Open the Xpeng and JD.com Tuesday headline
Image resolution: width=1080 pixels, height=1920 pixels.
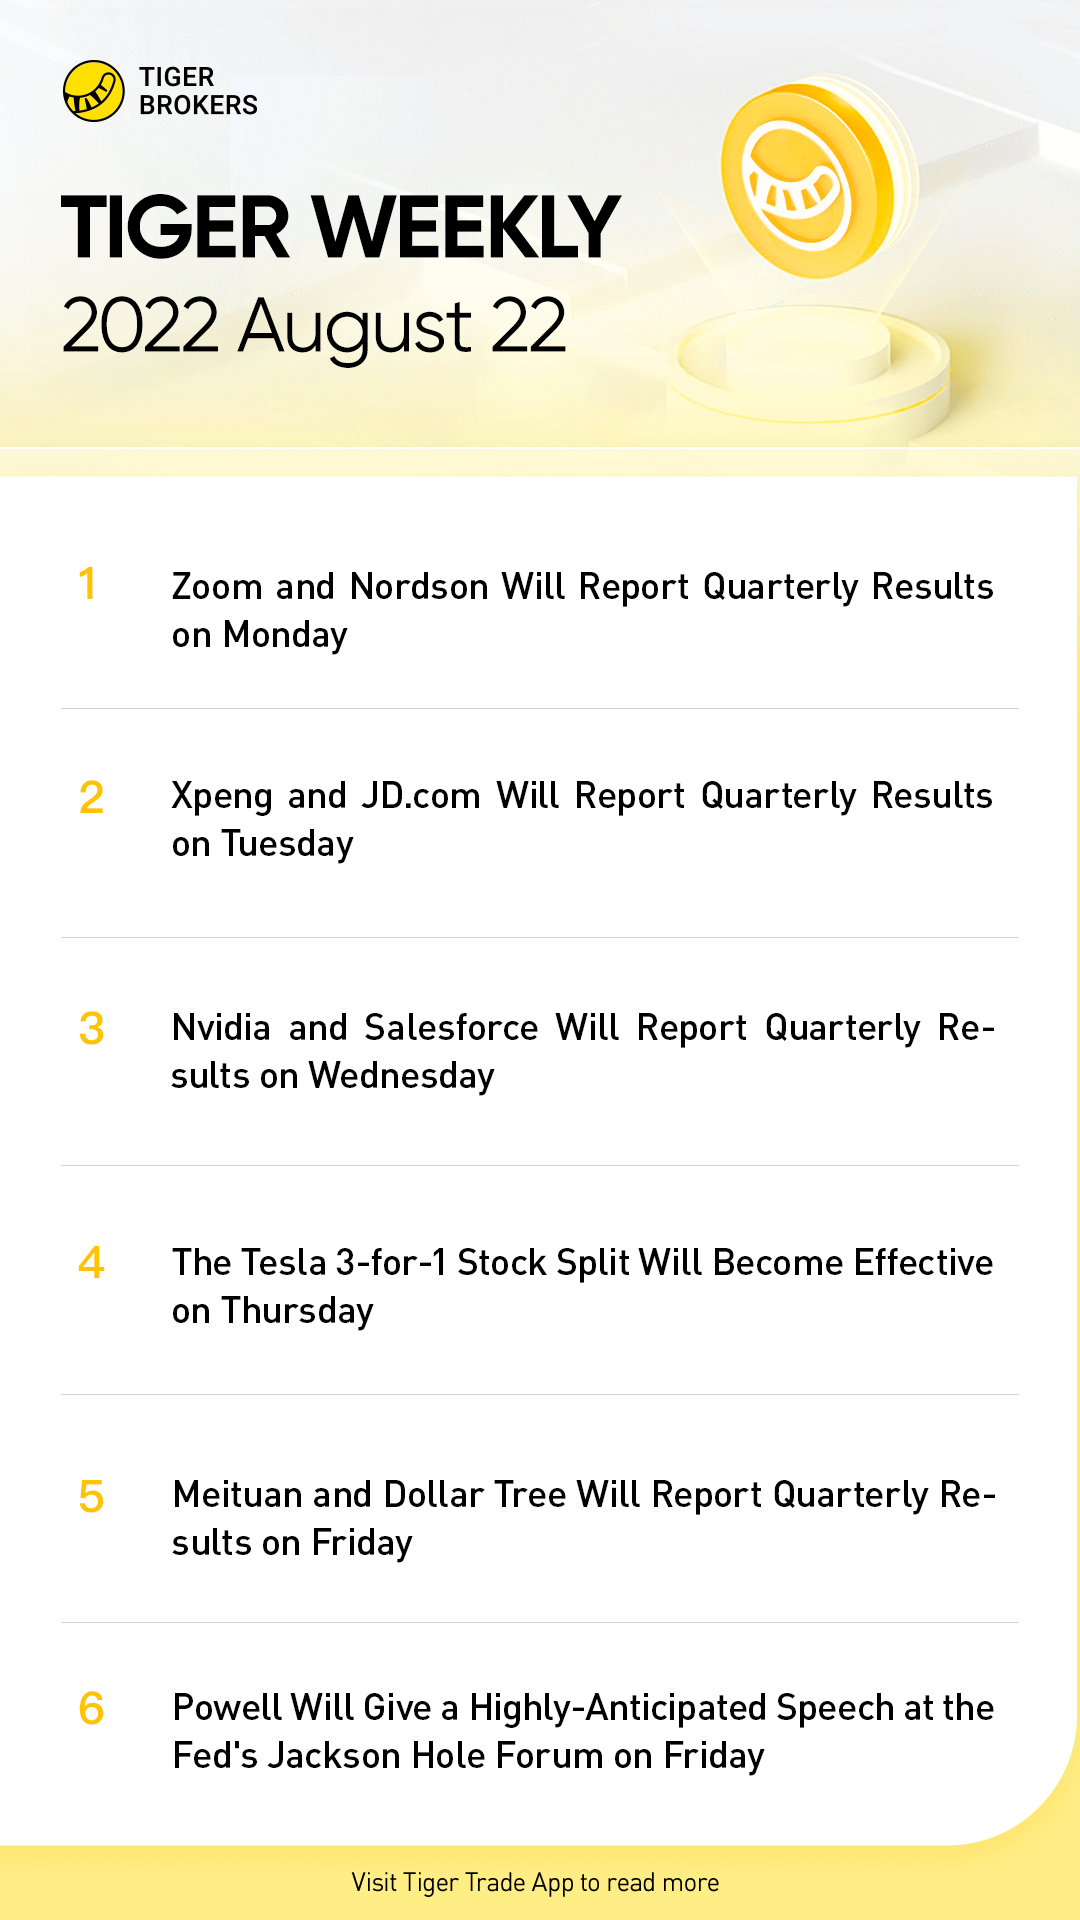coord(582,819)
